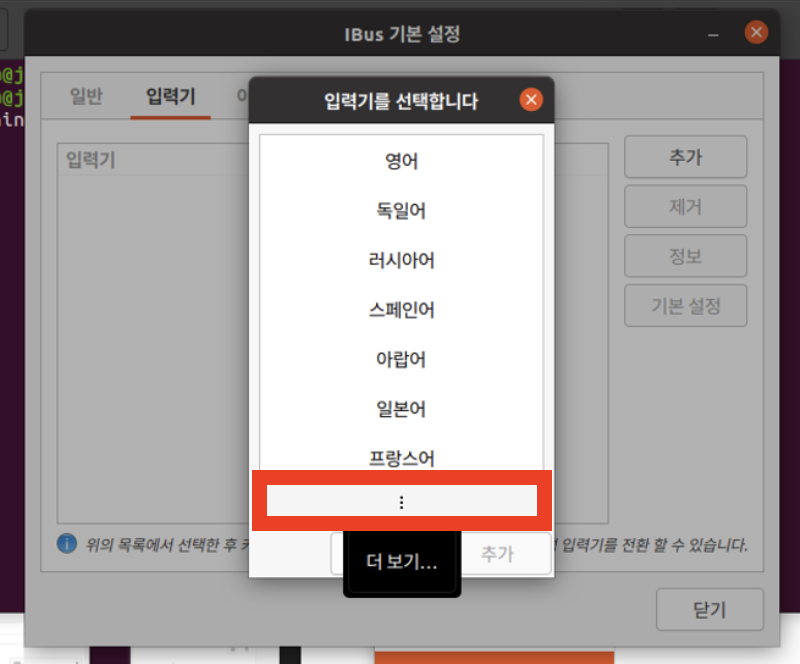Screen dimensions: 800x664
Task: Choose 러시아어 from the language list
Action: pos(402,260)
